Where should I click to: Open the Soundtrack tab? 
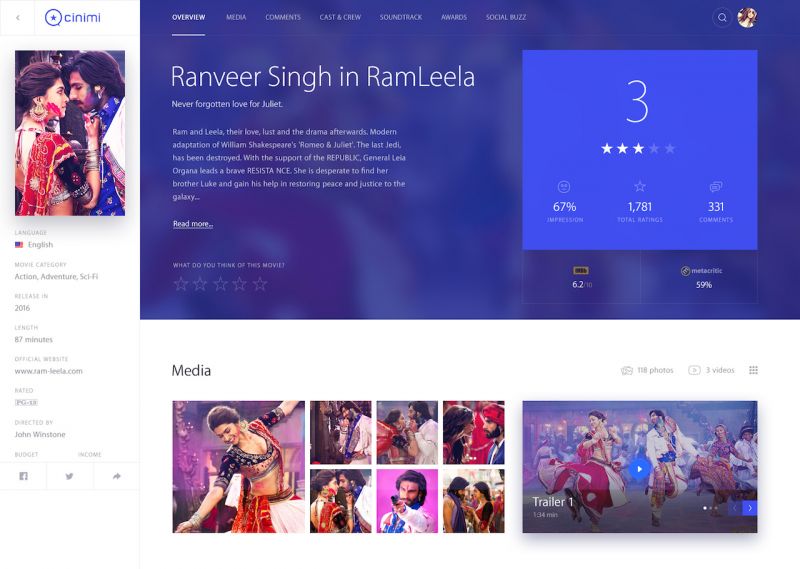point(401,17)
